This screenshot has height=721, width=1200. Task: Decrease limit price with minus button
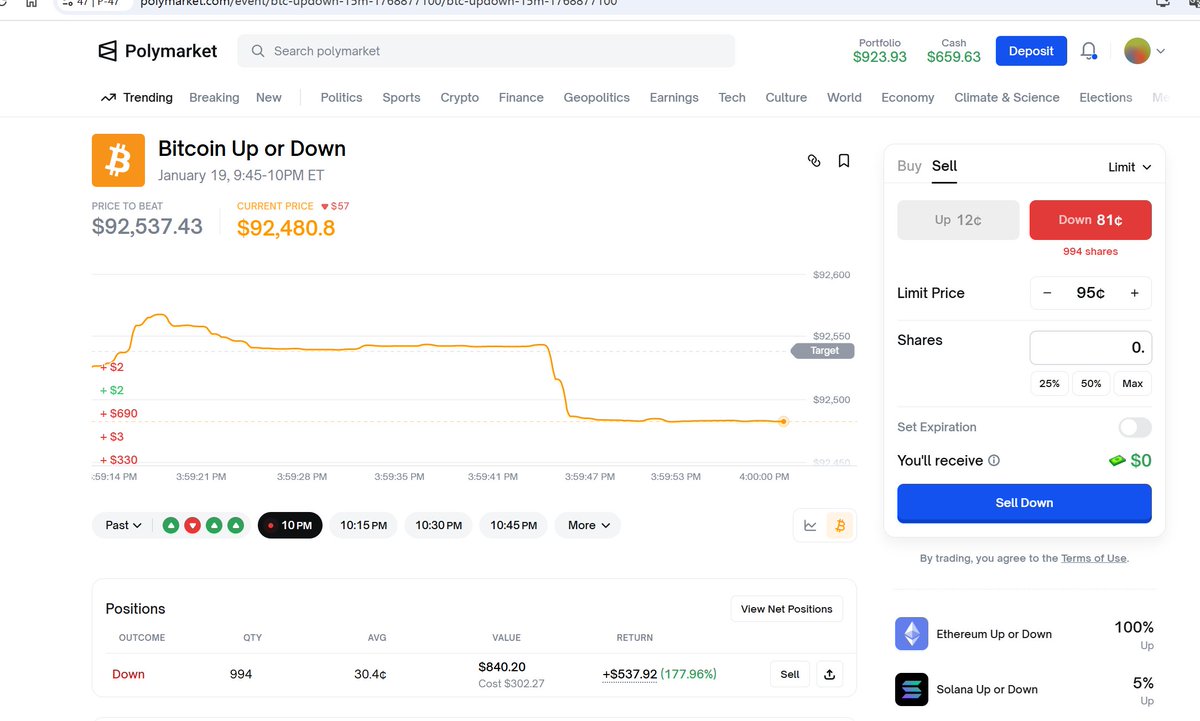coord(1047,293)
